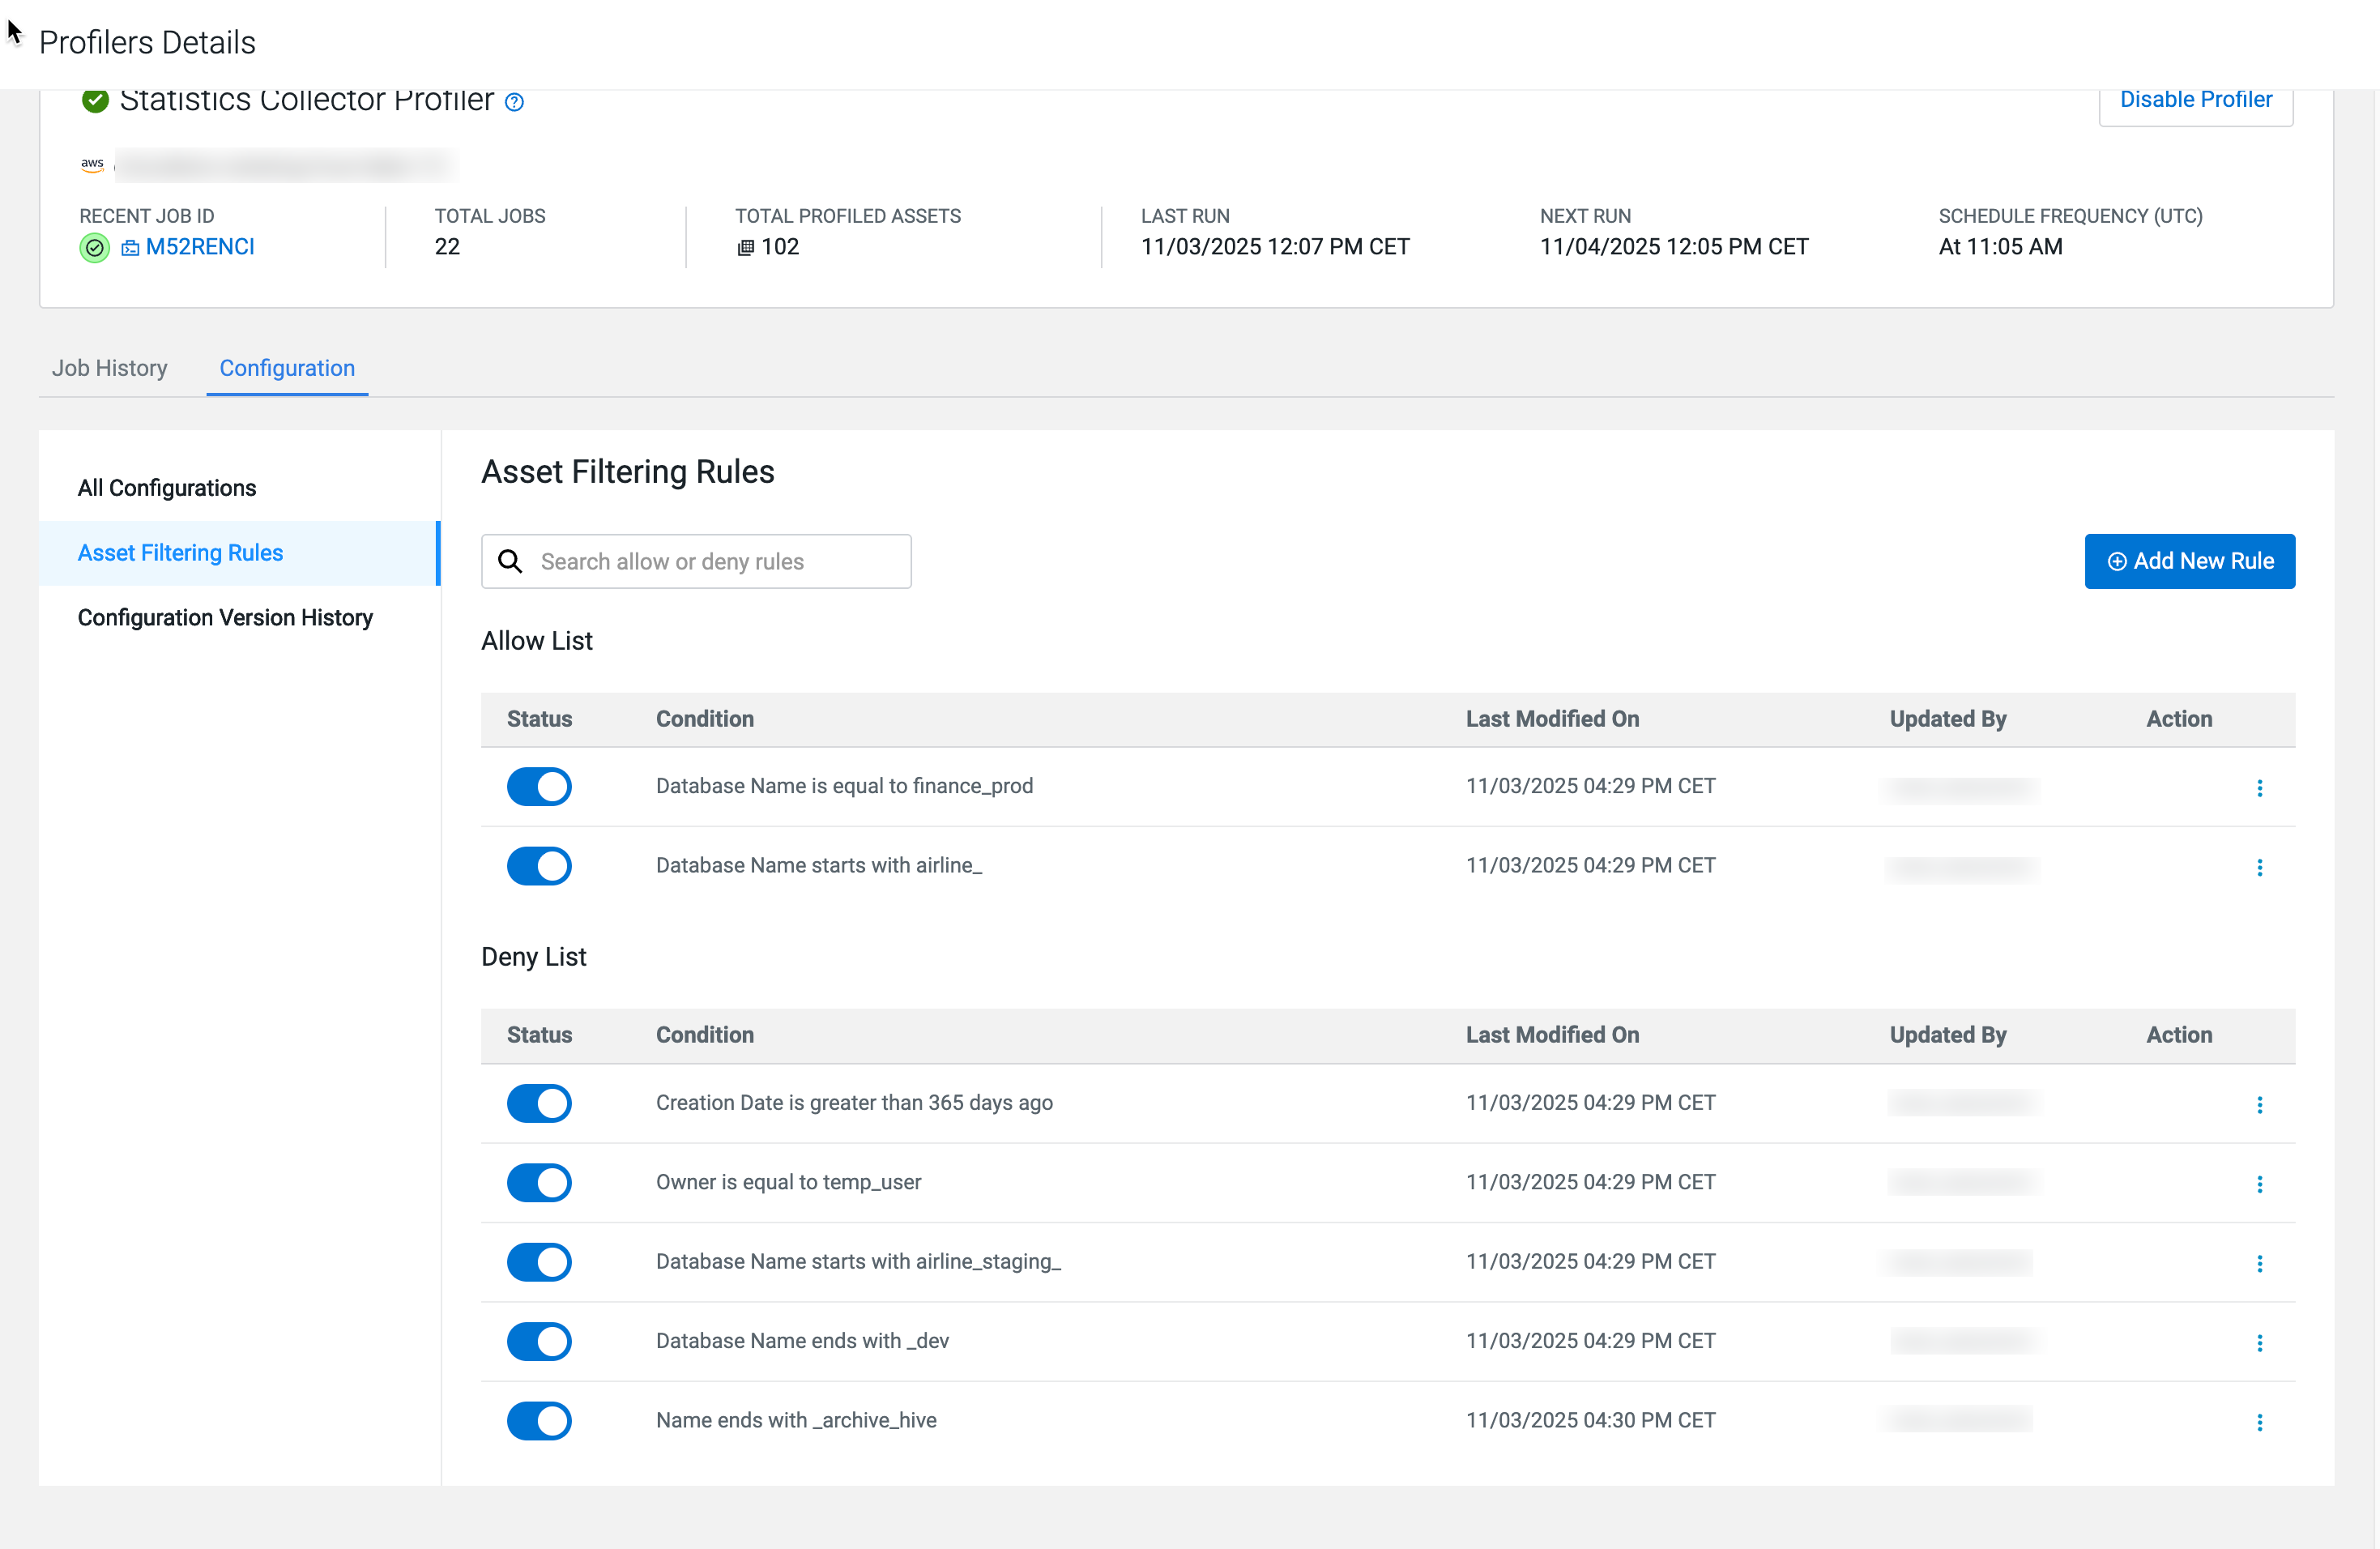Switch off the _archive_hive deny rule
This screenshot has height=1549, width=2380.
539,1421
